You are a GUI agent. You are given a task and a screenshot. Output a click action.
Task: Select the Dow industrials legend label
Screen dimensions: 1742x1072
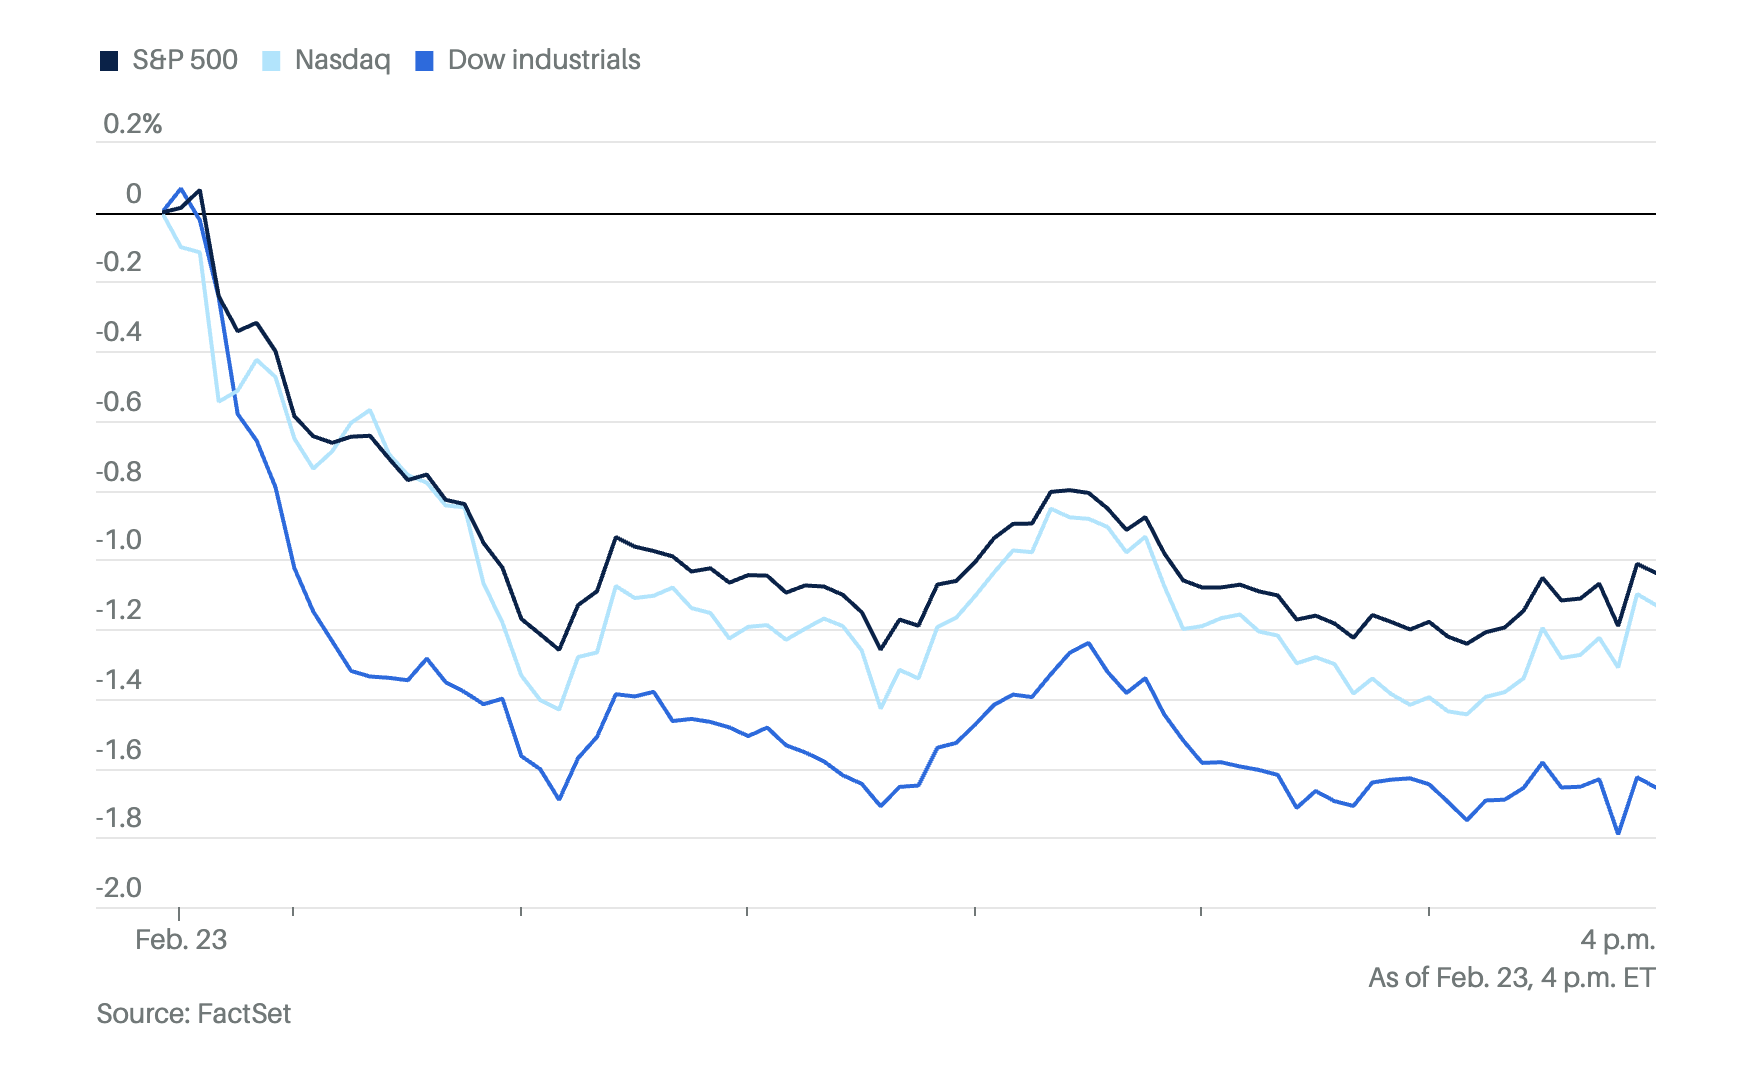point(544,60)
